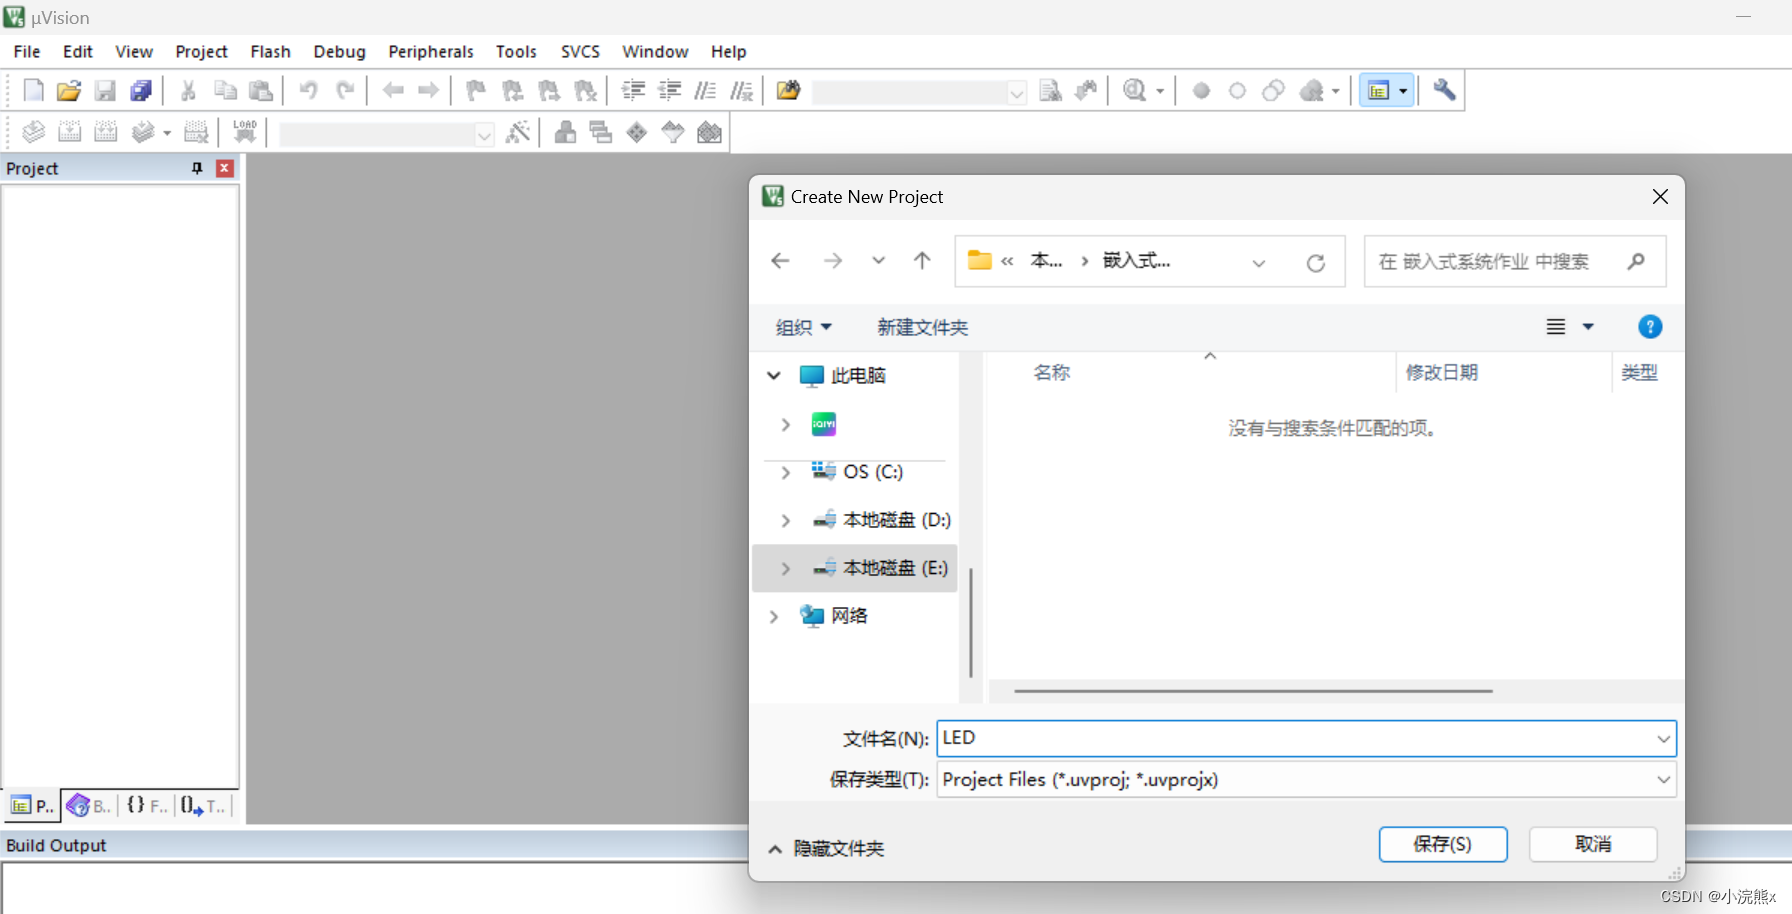Open the Debug menu
Screen dimensions: 1792x914
point(339,51)
